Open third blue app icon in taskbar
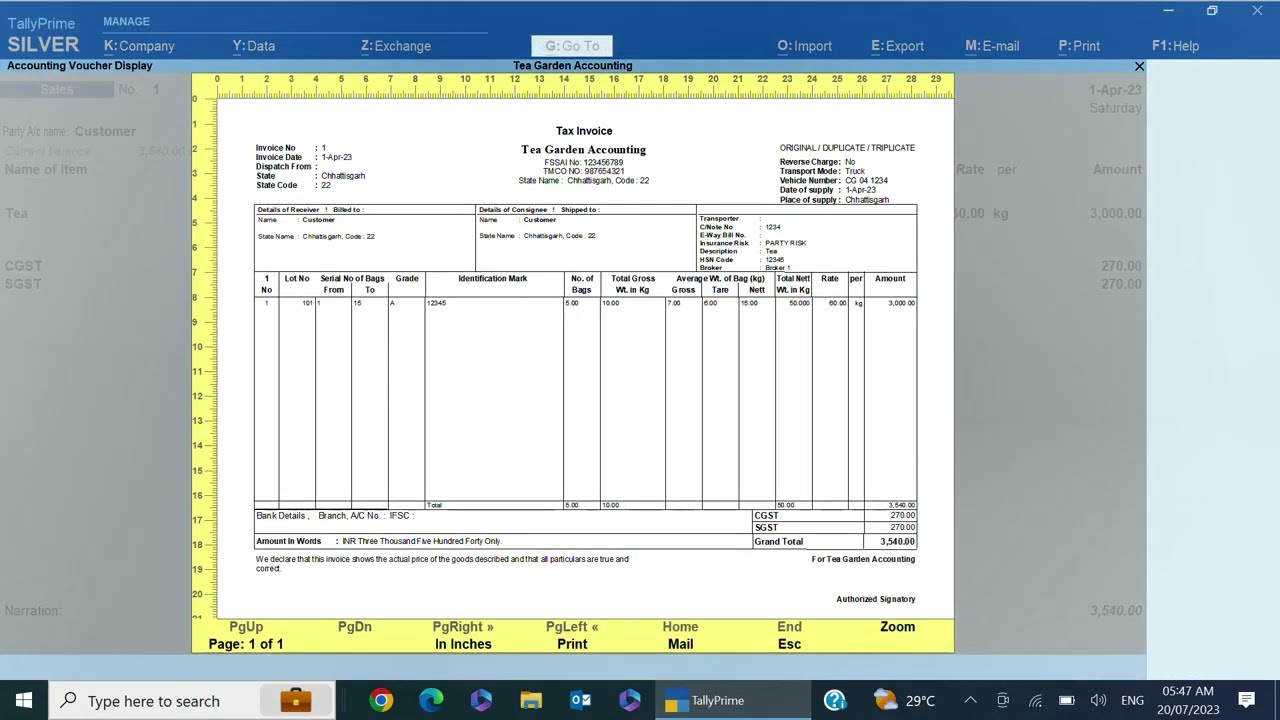This screenshot has height=720, width=1280. click(481, 701)
